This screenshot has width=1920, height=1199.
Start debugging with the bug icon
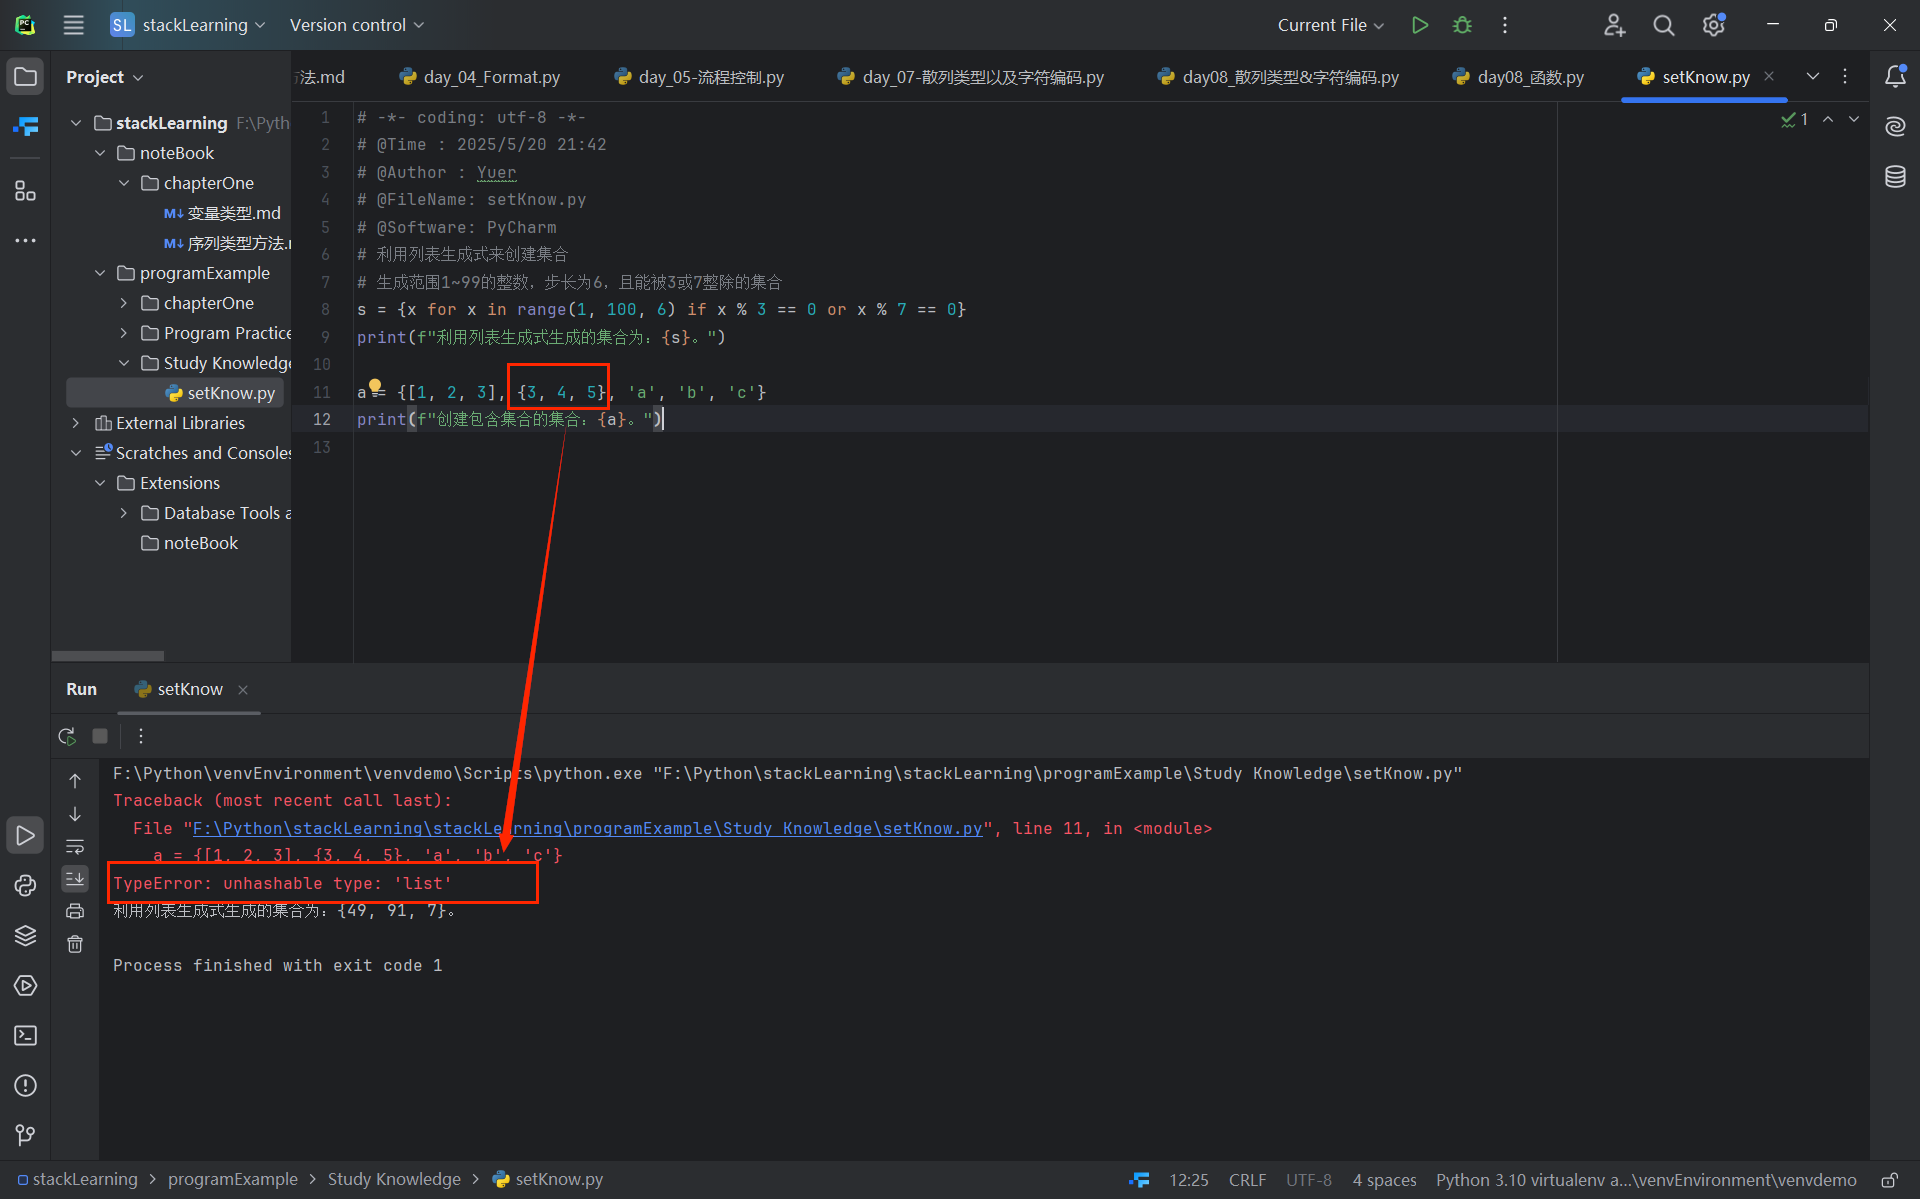[x=1462, y=25]
